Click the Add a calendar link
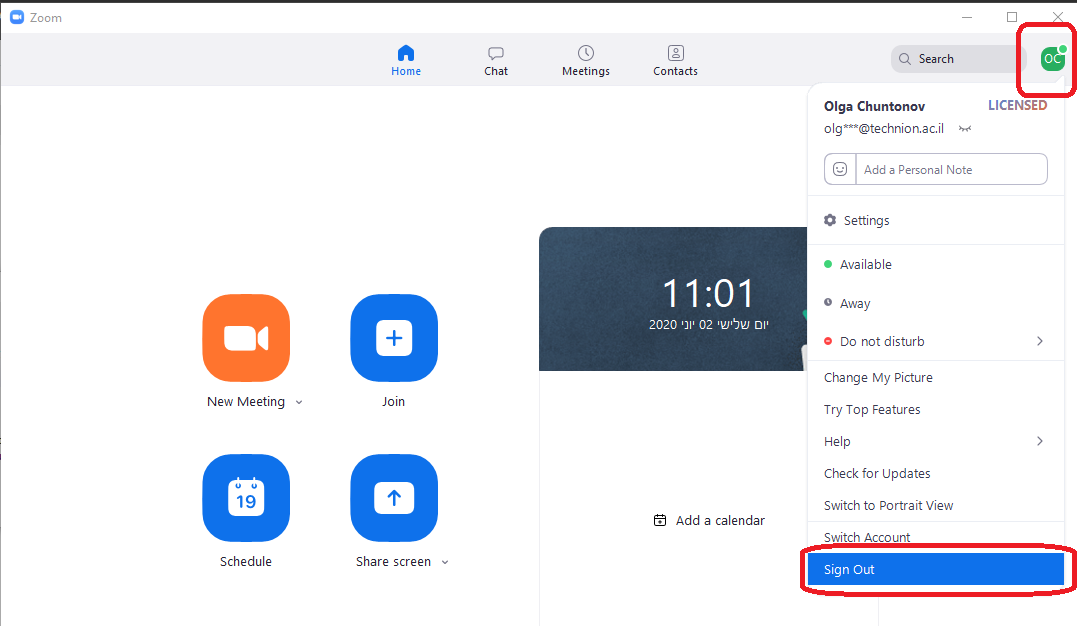The image size is (1077, 627). [x=709, y=521]
